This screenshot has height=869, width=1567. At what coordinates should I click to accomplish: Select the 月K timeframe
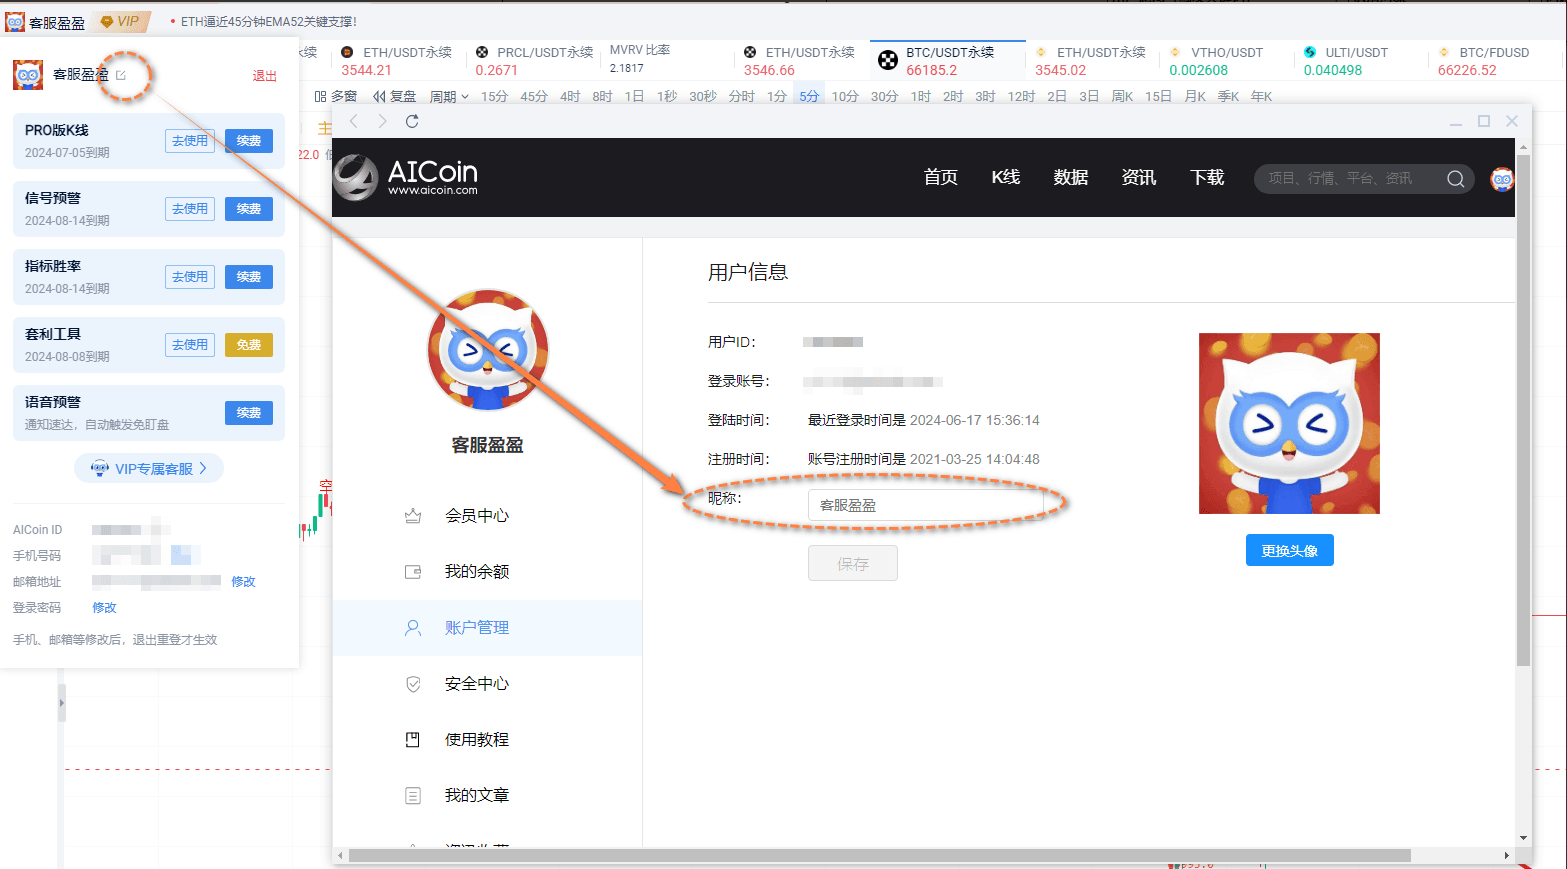pos(1195,97)
